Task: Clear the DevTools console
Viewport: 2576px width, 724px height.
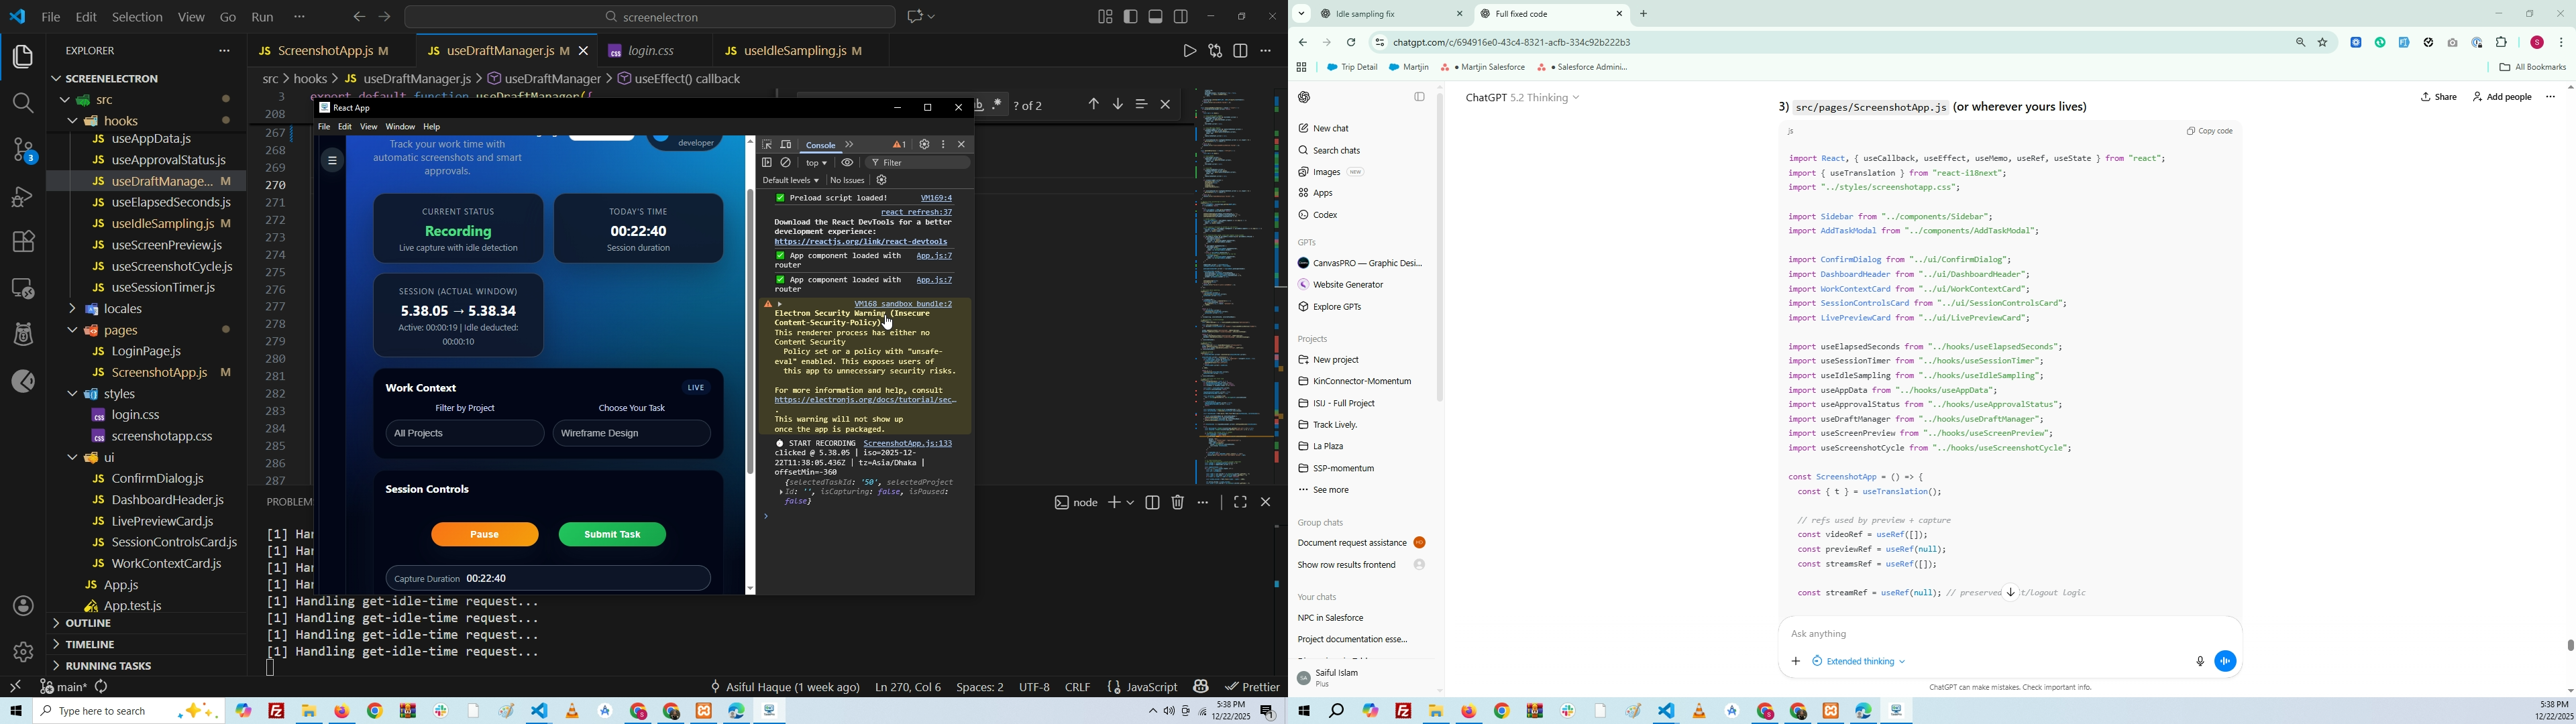Action: pos(786,163)
